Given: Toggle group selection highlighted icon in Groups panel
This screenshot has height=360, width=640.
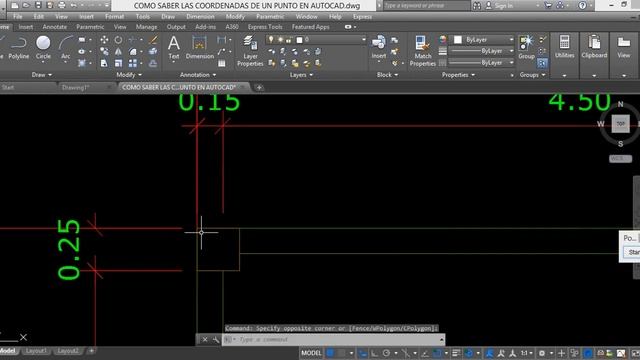Looking at the screenshot, I should (542, 63).
